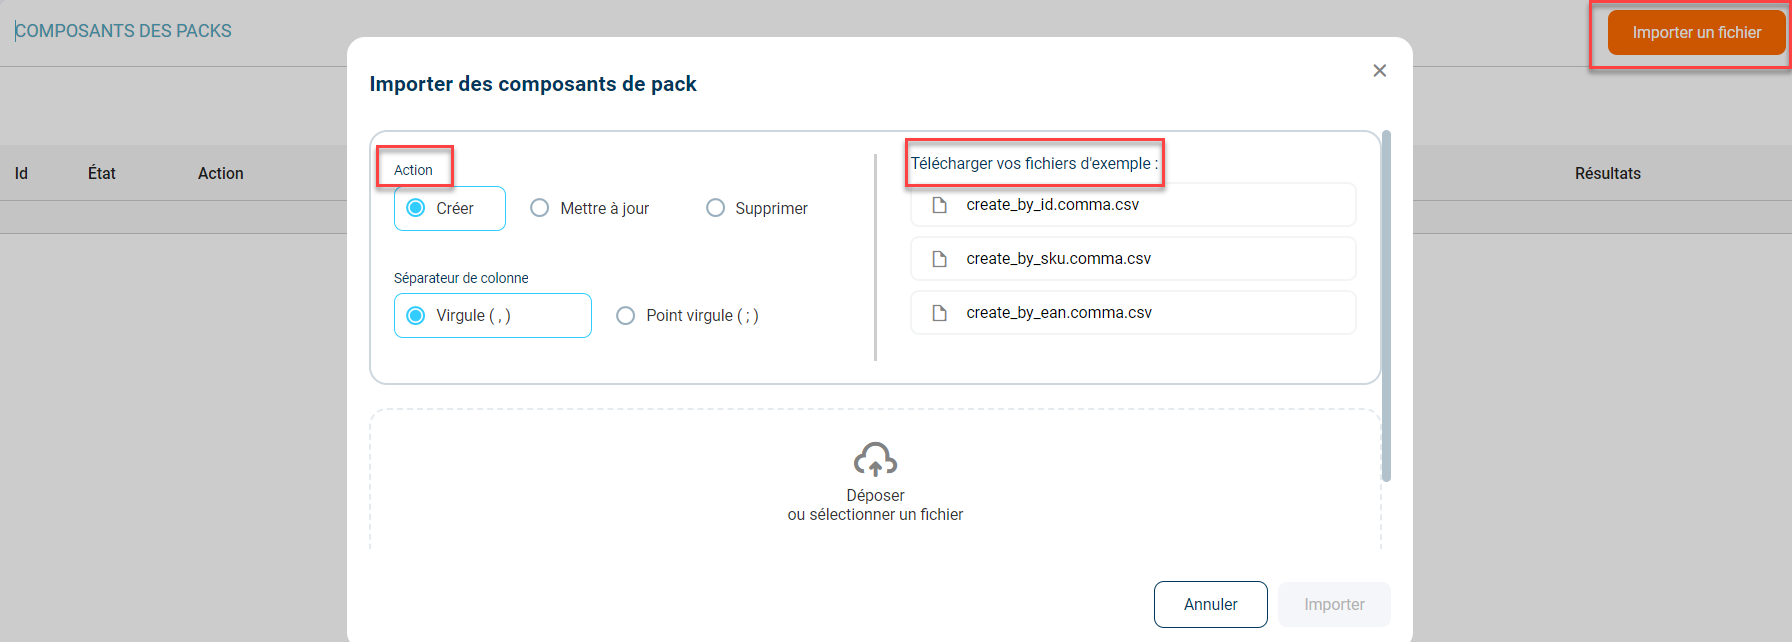
Task: Choose Point virgule as column separator
Action: coord(626,315)
